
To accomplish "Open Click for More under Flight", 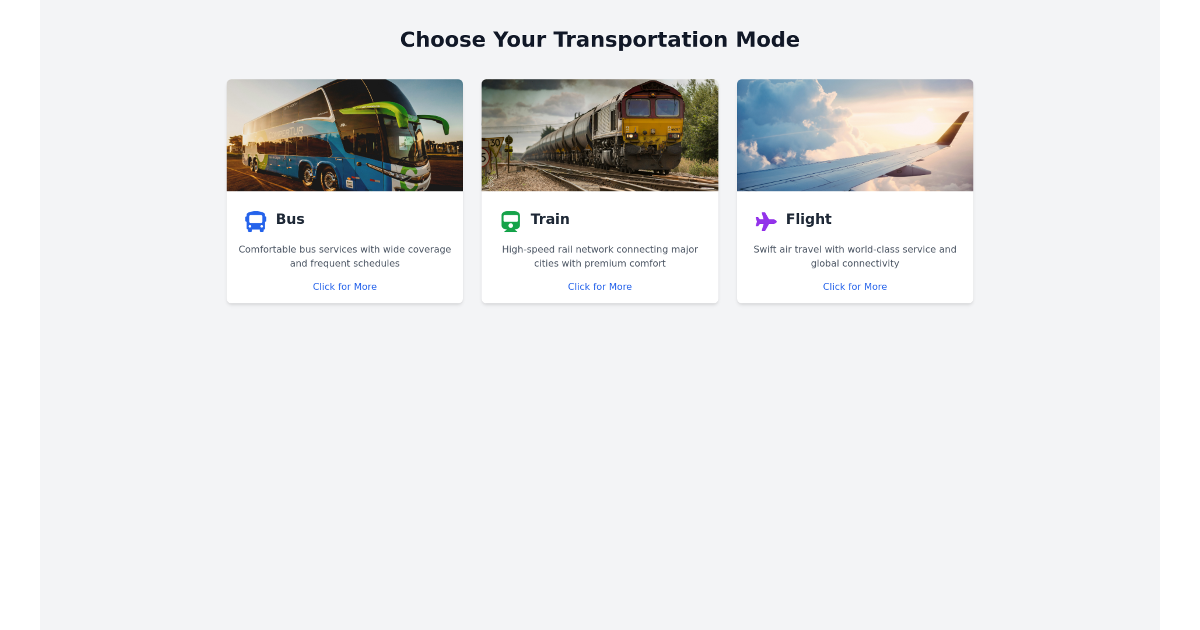I will pyautogui.click(x=855, y=286).
